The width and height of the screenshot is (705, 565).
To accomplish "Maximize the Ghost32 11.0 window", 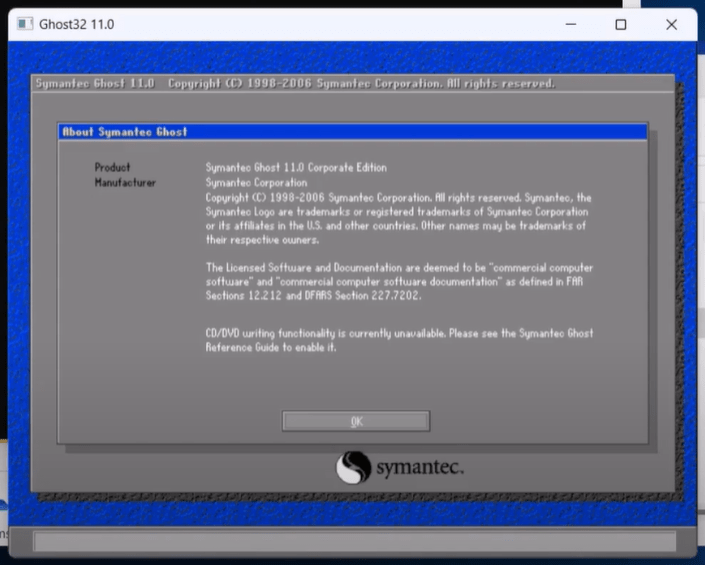I will click(620, 23).
